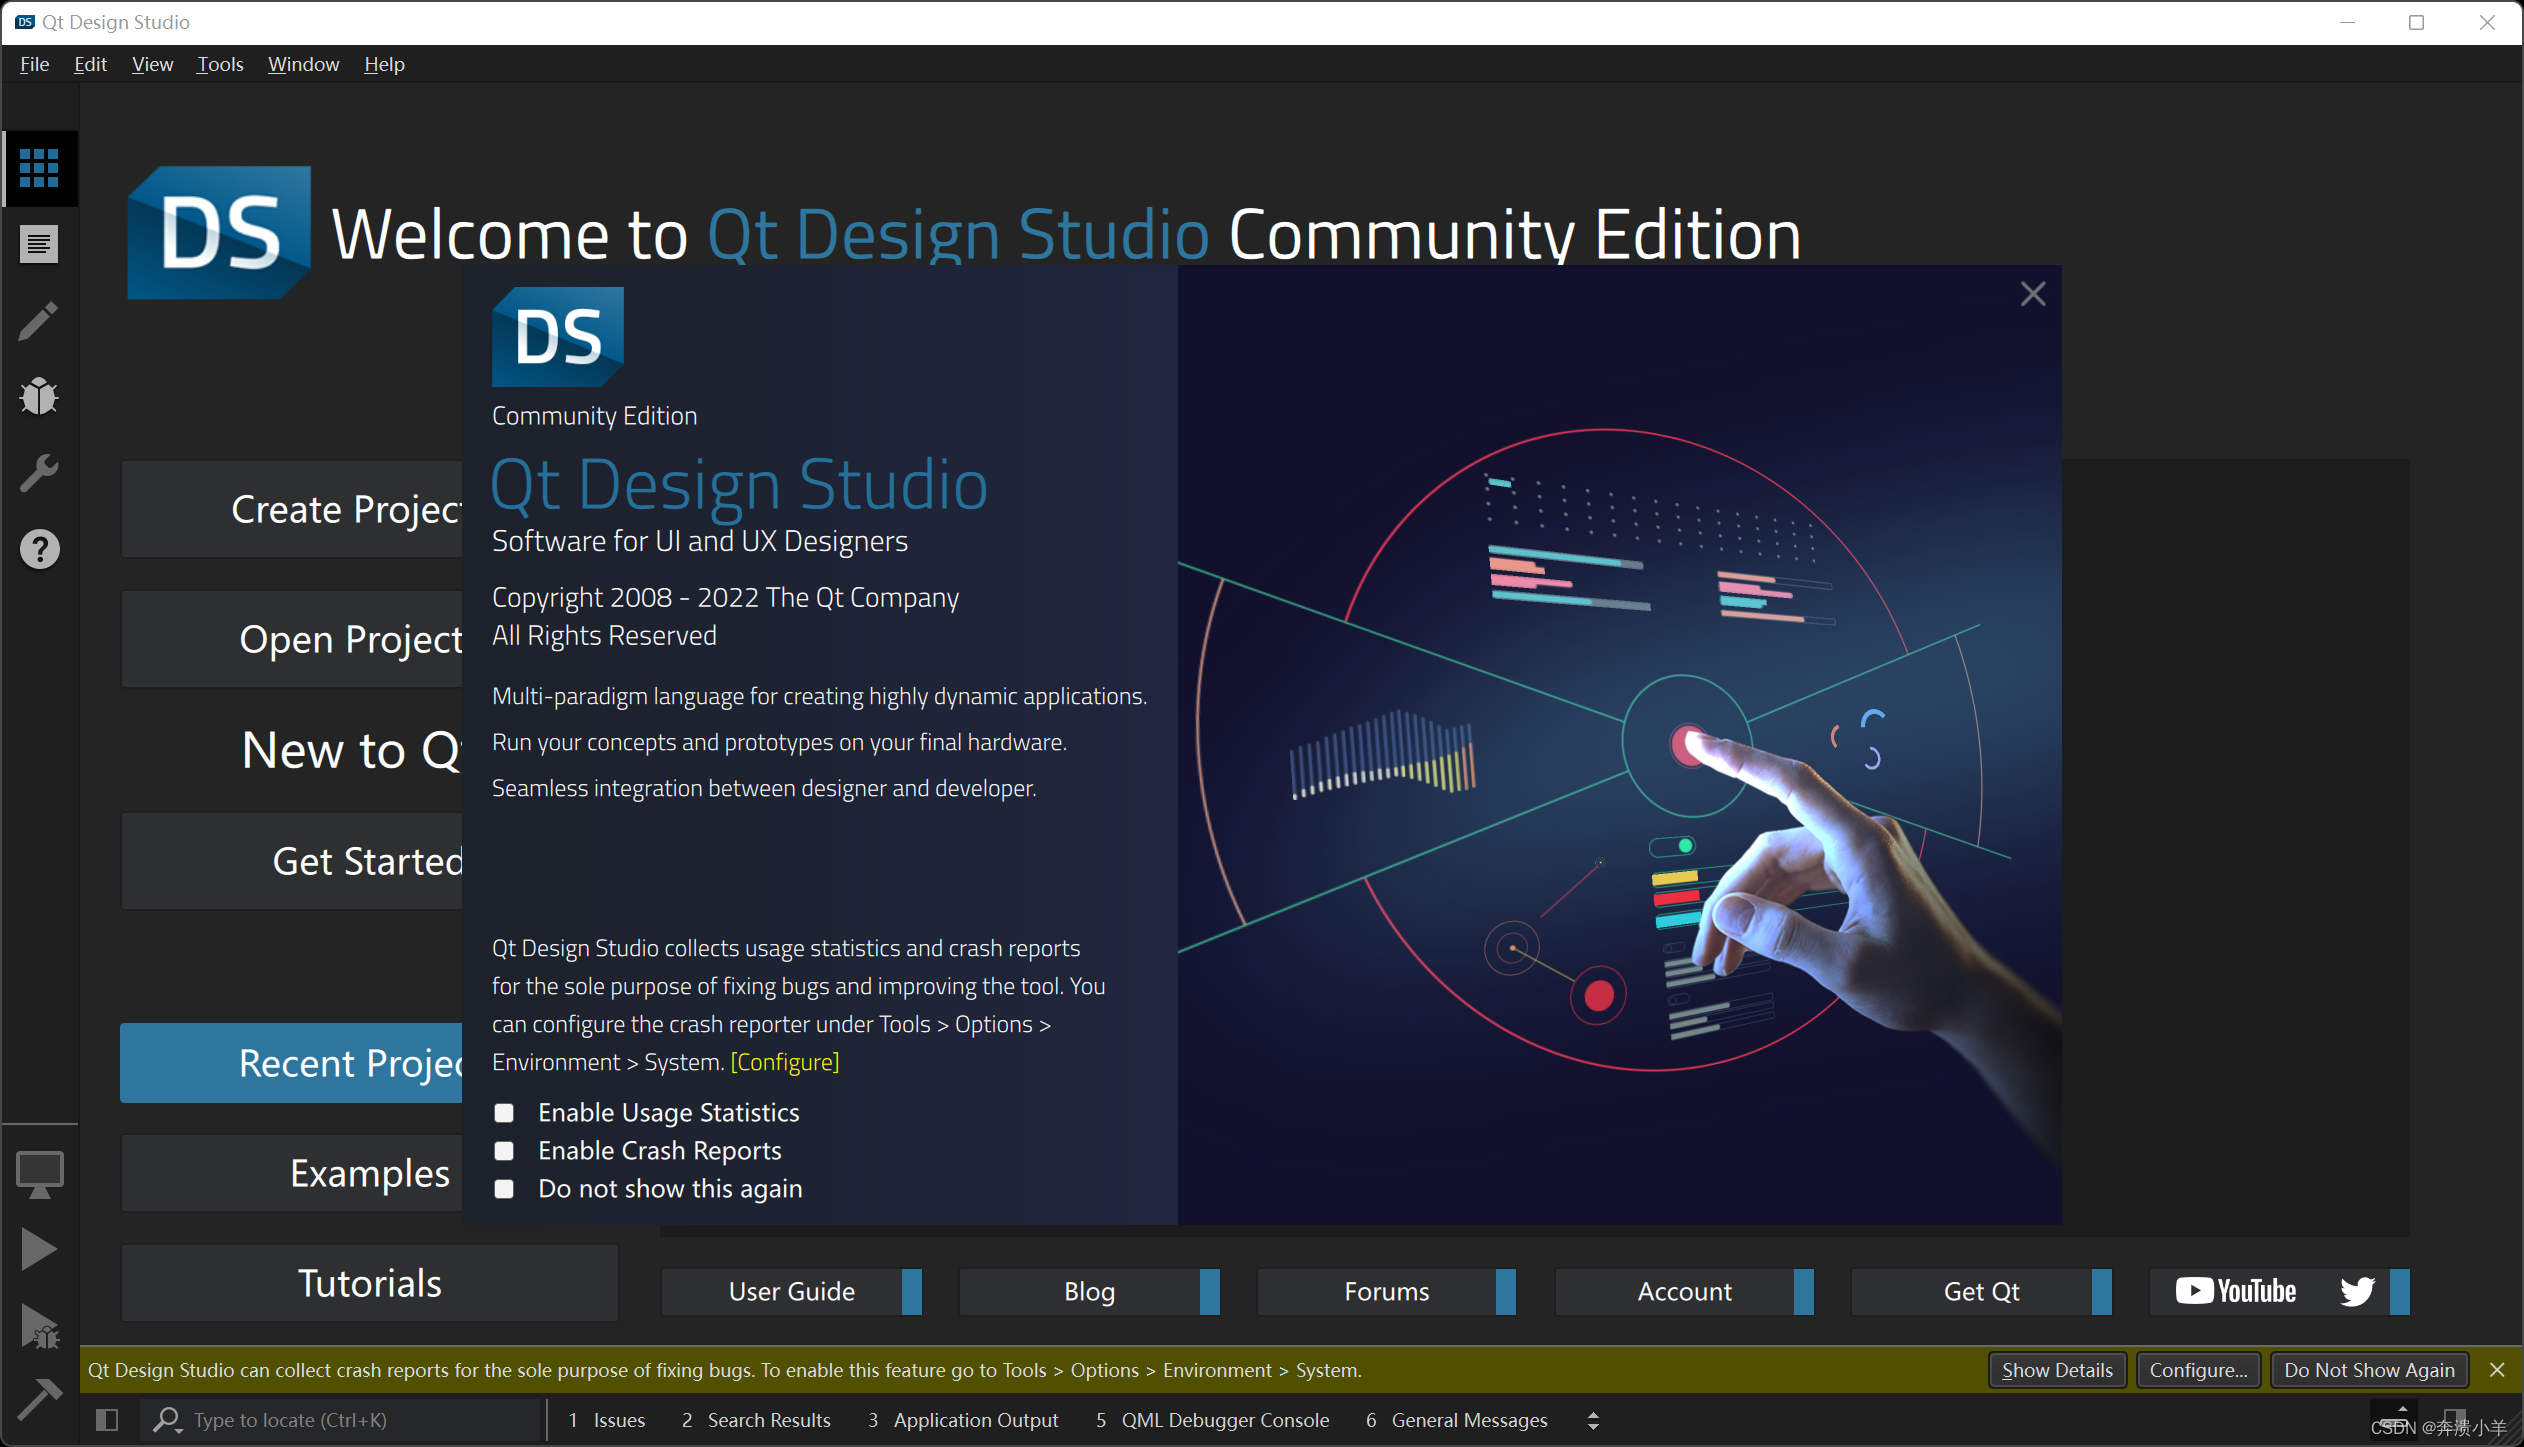This screenshot has width=2524, height=1447.
Task: Close the splash dialog with its X
Action: click(2032, 294)
